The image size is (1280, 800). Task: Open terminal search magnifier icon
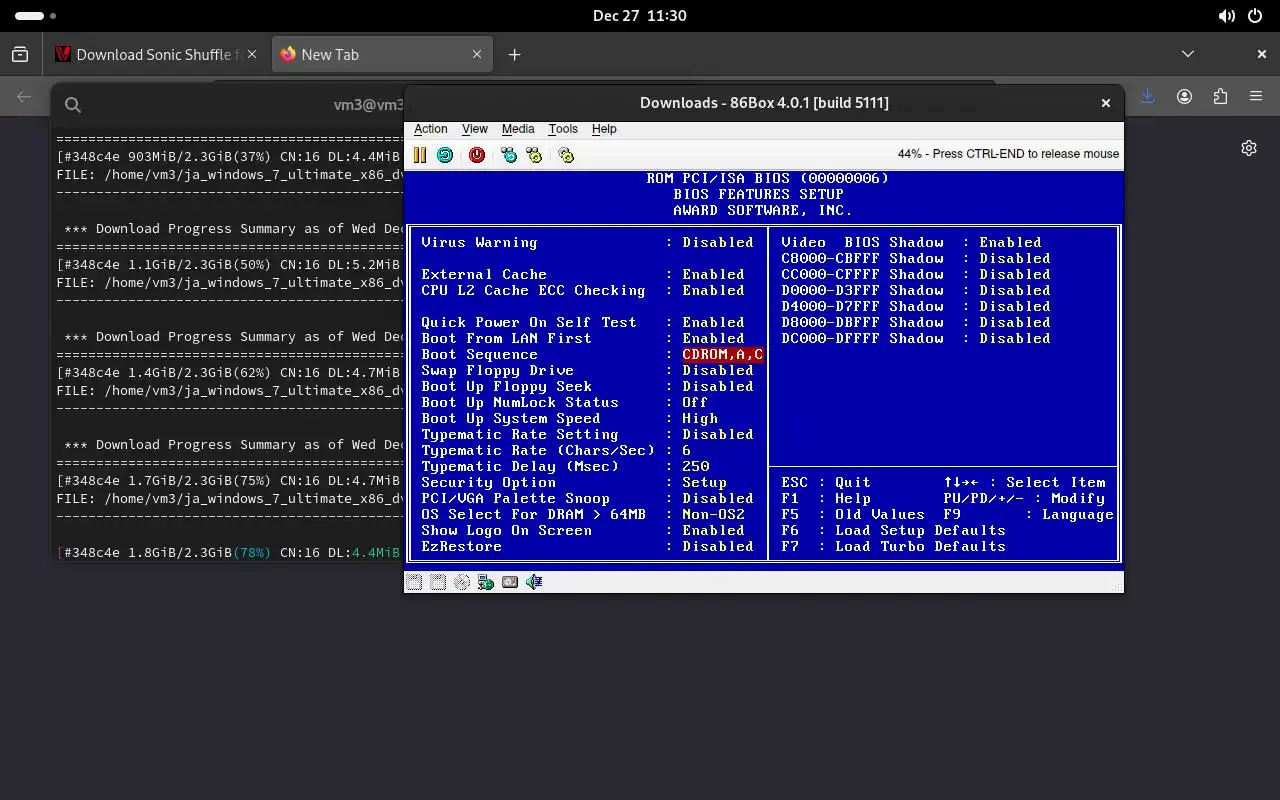[x=73, y=105]
